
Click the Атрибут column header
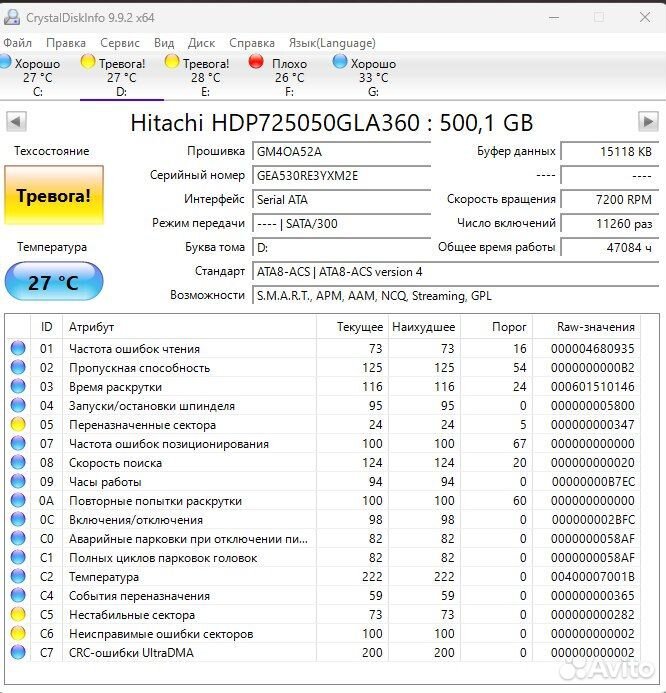click(190, 327)
